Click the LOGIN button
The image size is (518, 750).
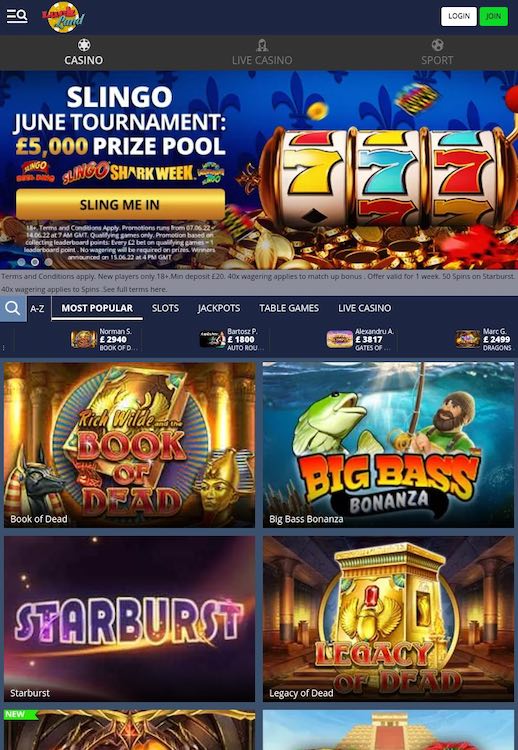(x=459, y=16)
